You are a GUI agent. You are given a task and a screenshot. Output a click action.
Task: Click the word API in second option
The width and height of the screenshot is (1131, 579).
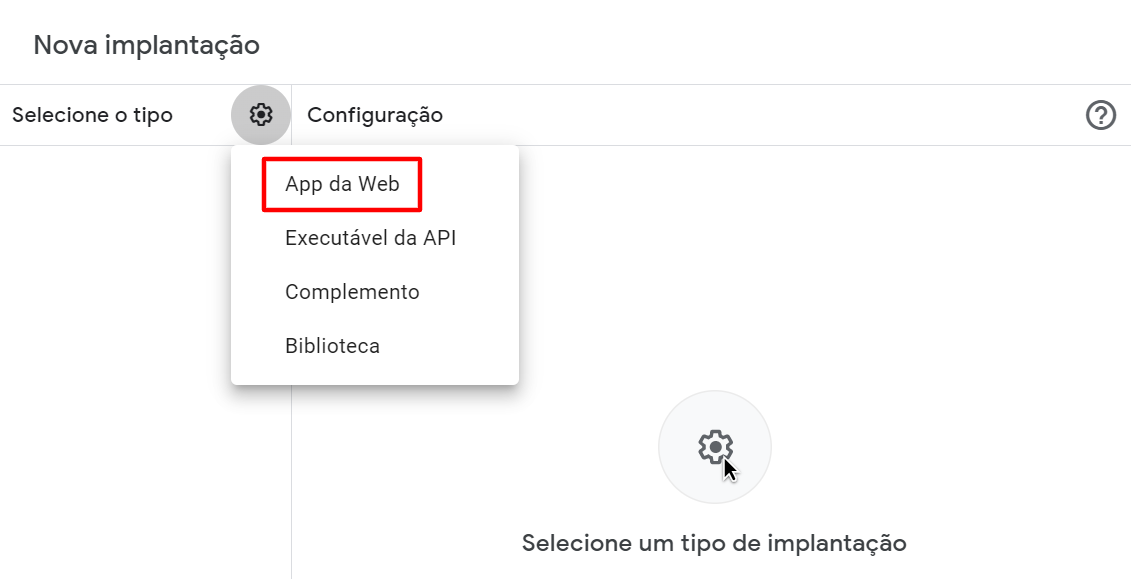tap(439, 238)
